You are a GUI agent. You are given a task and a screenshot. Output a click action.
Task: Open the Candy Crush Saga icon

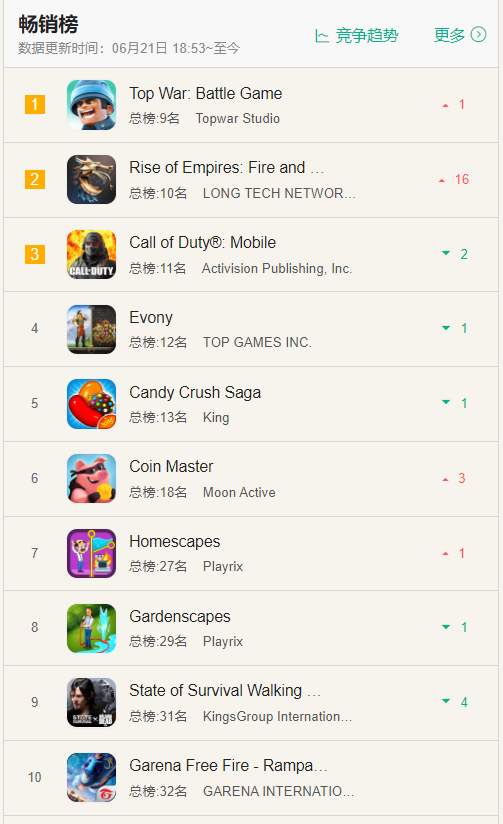(x=91, y=404)
